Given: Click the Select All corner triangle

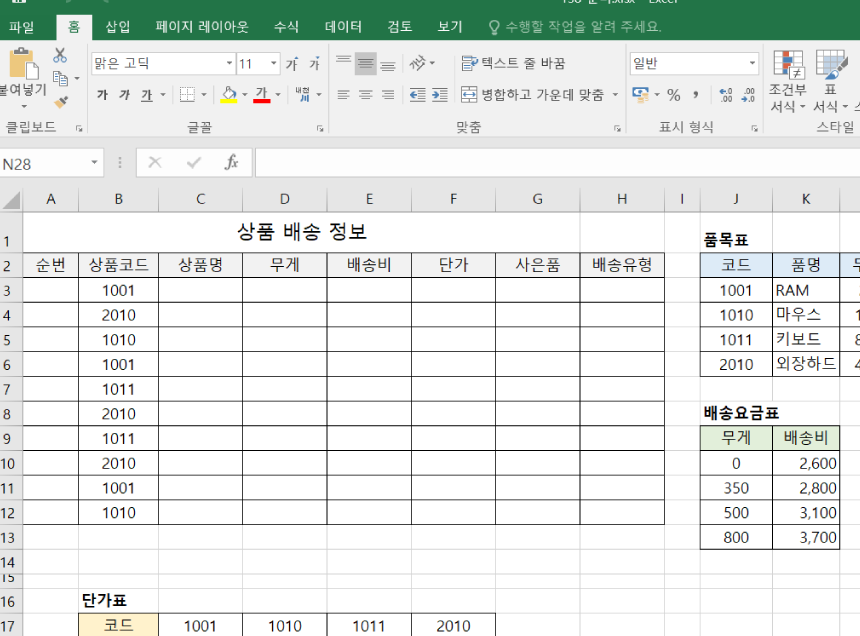Looking at the screenshot, I should 12,200.
